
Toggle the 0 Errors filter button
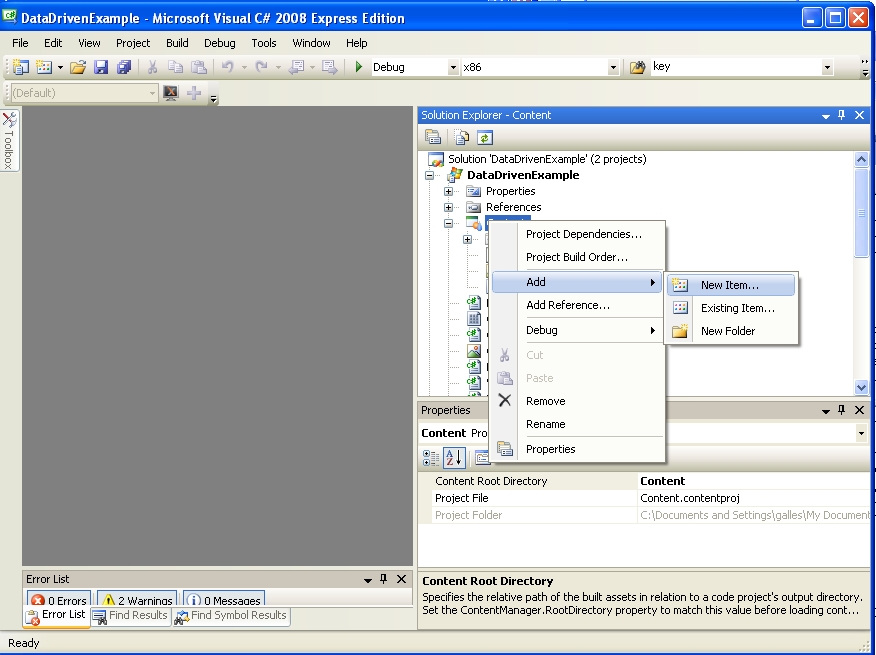[x=59, y=600]
